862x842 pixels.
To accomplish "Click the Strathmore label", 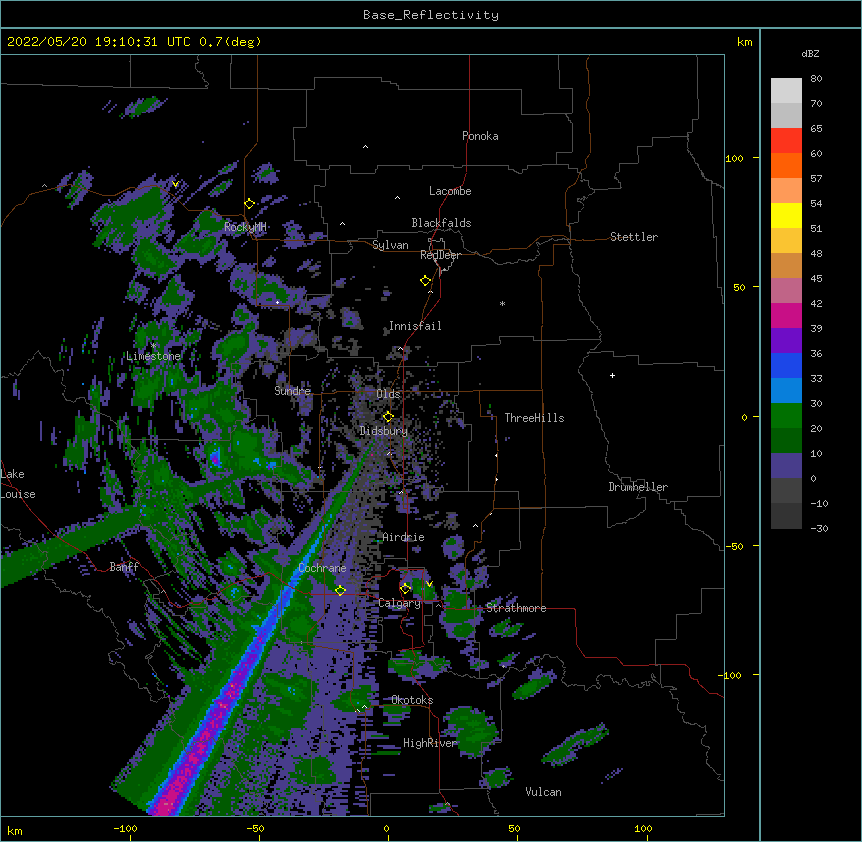I will tap(516, 608).
